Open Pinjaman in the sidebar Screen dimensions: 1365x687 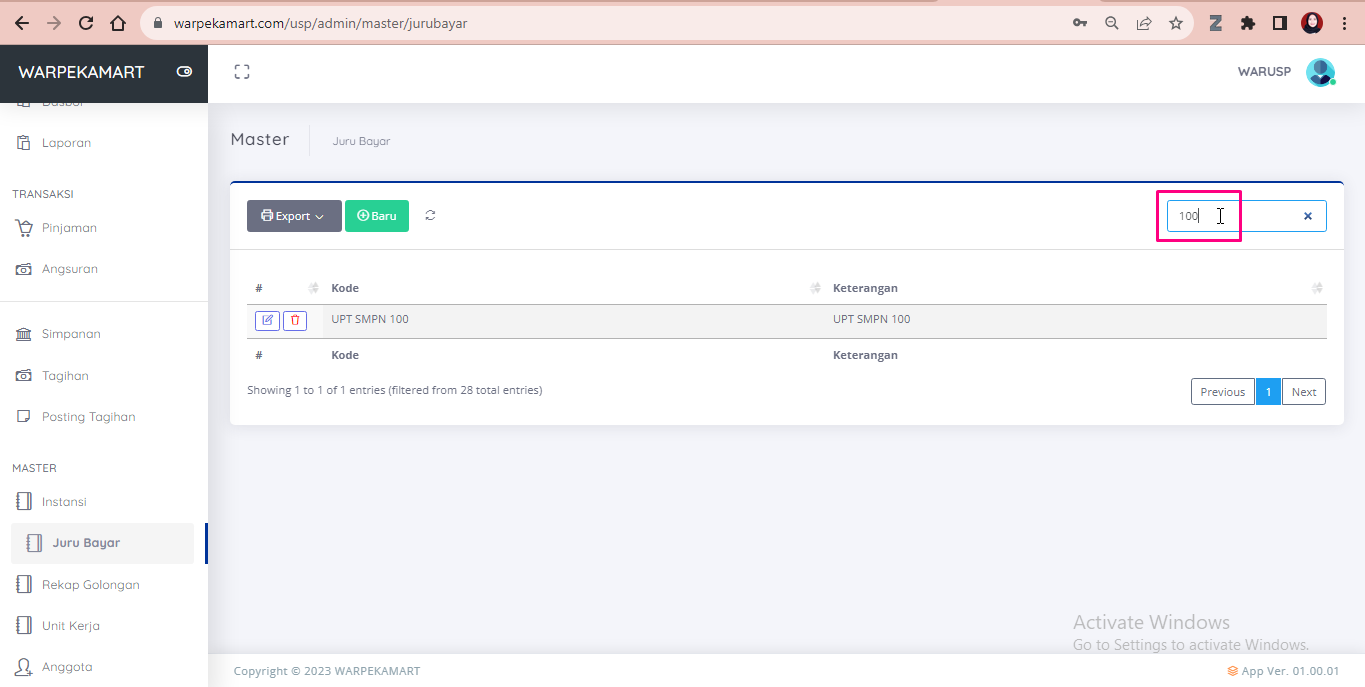pos(69,228)
